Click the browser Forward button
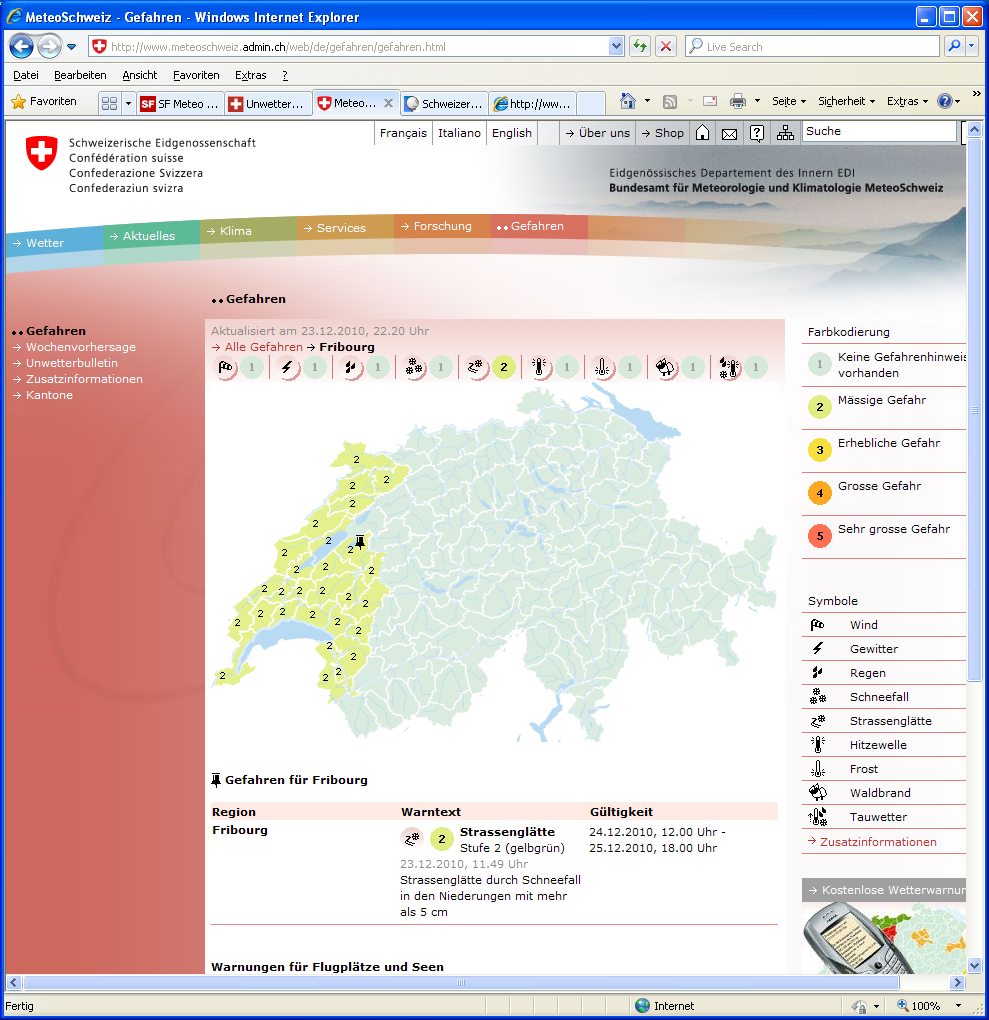Image resolution: width=989 pixels, height=1020 pixels. pyautogui.click(x=49, y=47)
